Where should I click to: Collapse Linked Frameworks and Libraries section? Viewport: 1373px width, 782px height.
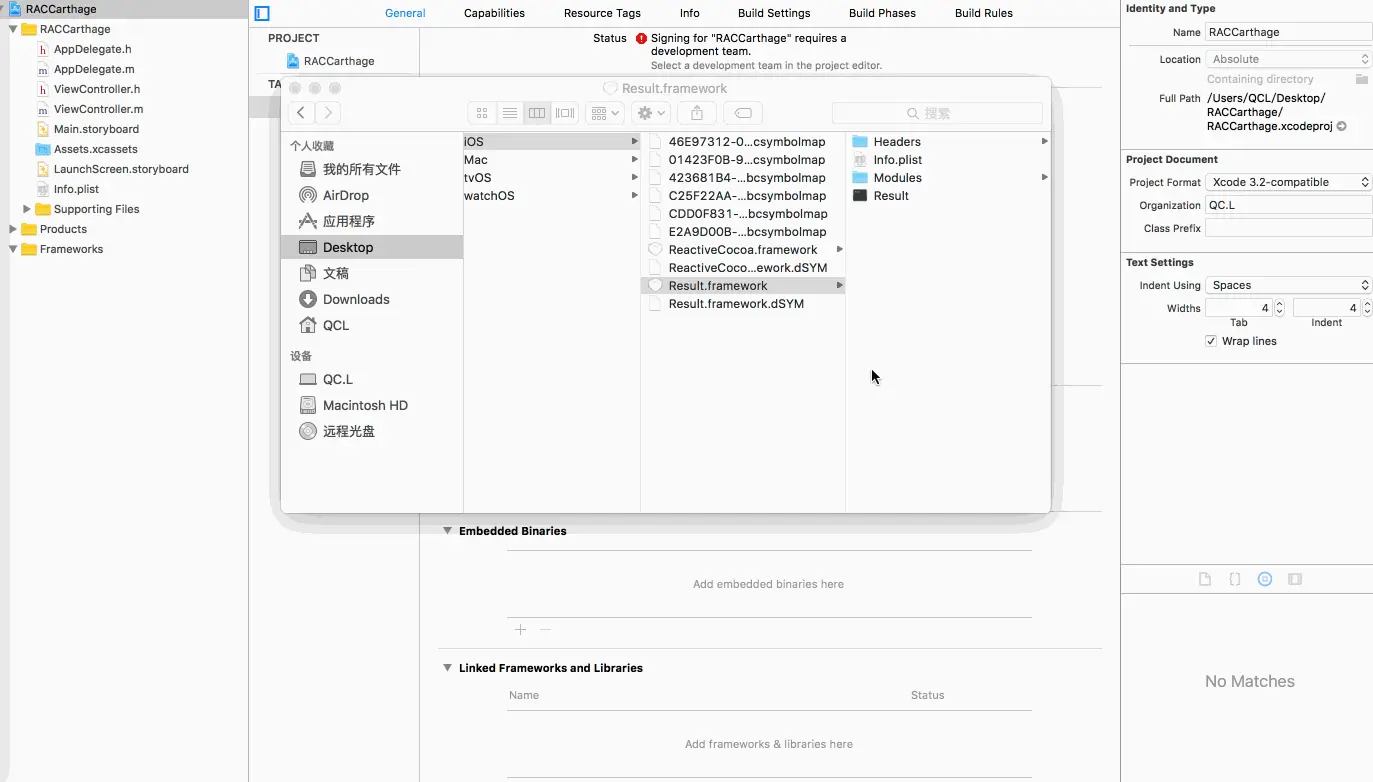[x=448, y=668]
